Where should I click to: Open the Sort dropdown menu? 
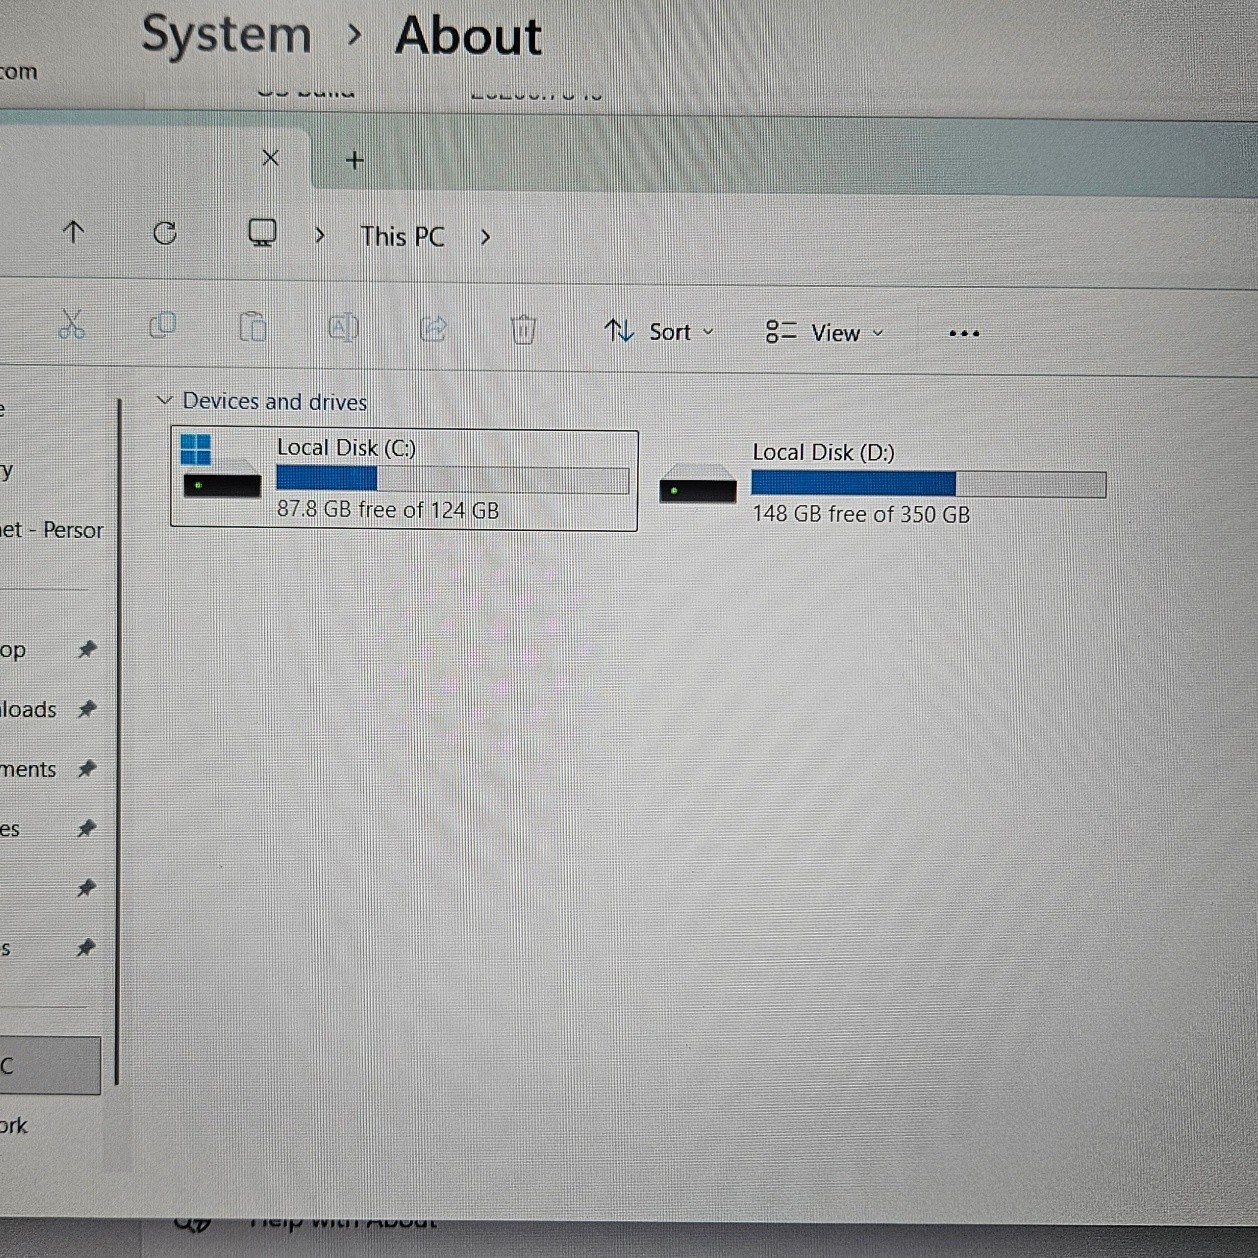pos(659,332)
